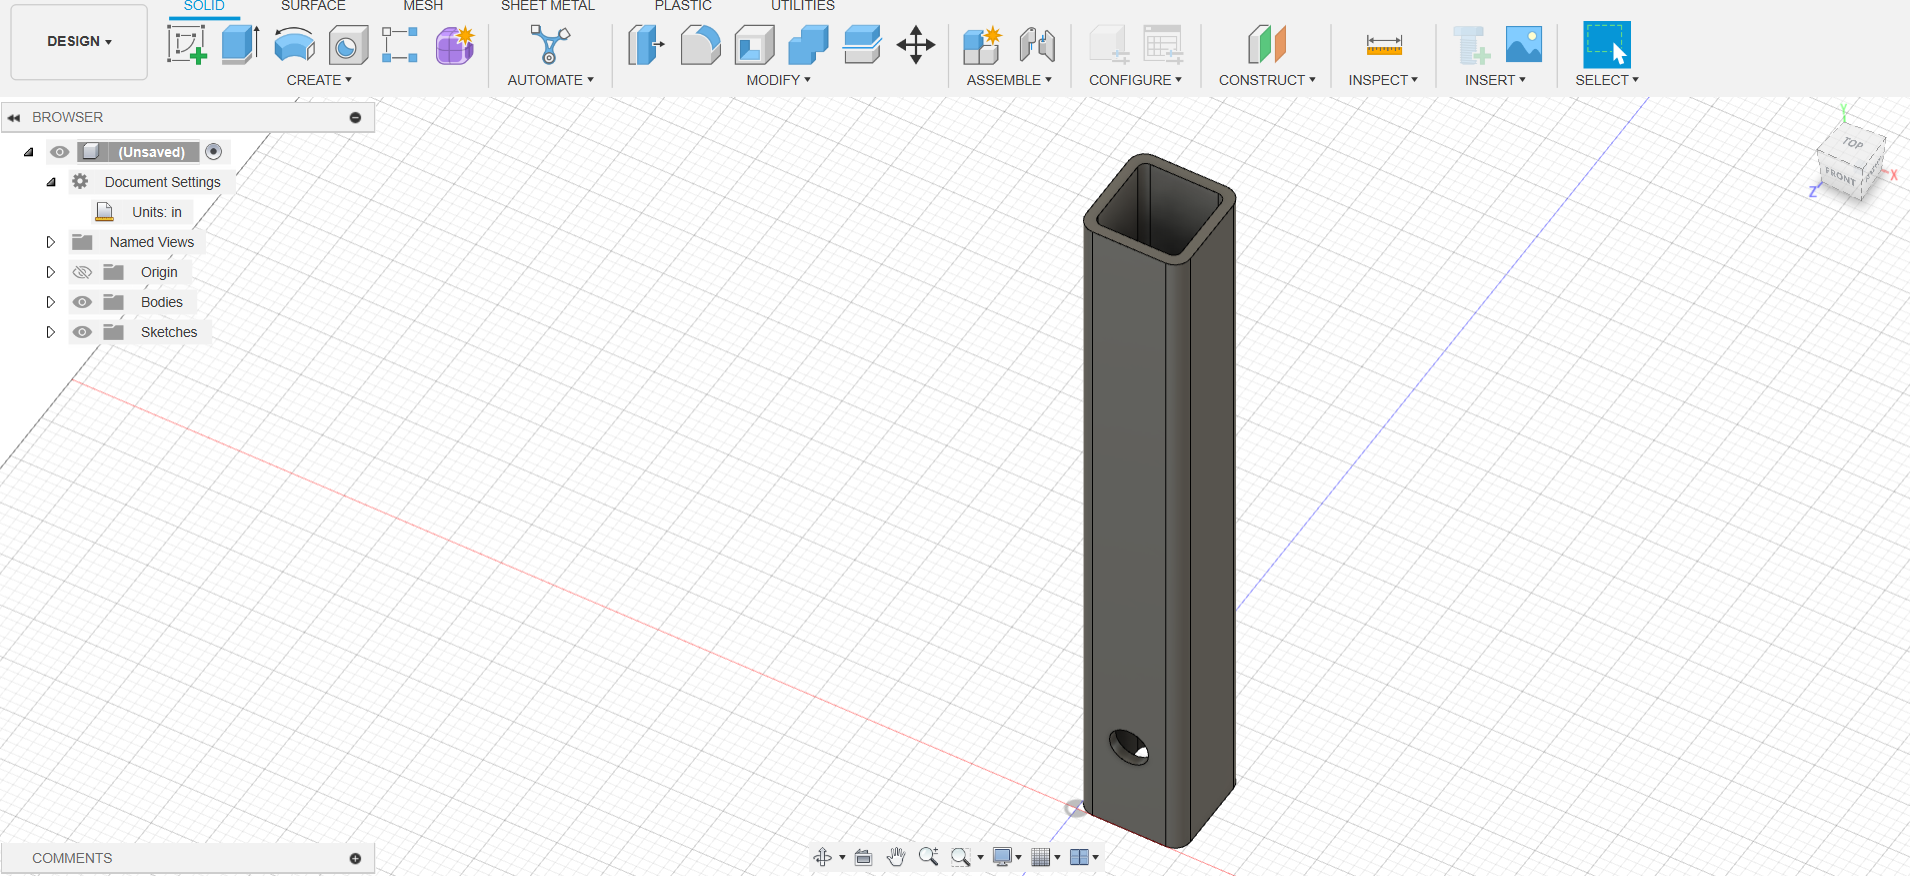The image size is (1910, 876).
Task: Select the Move/Copy tool
Action: tap(916, 45)
